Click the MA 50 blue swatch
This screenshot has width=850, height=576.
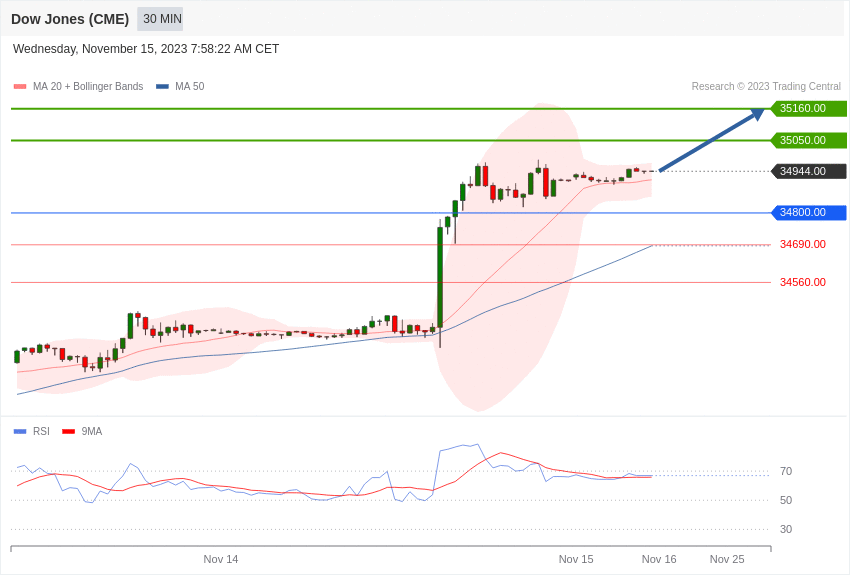[162, 86]
